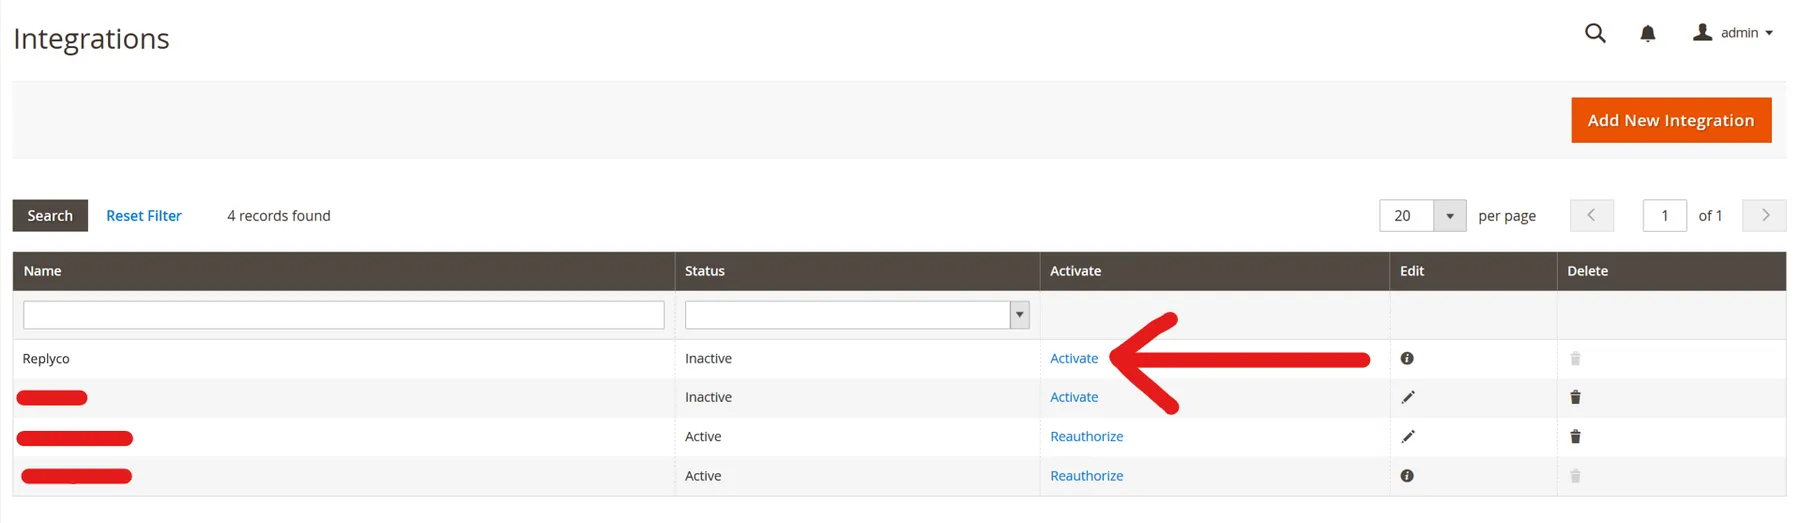The image size is (1800, 523).
Task: Click greyed trash icon in last row
Action: coord(1575,476)
